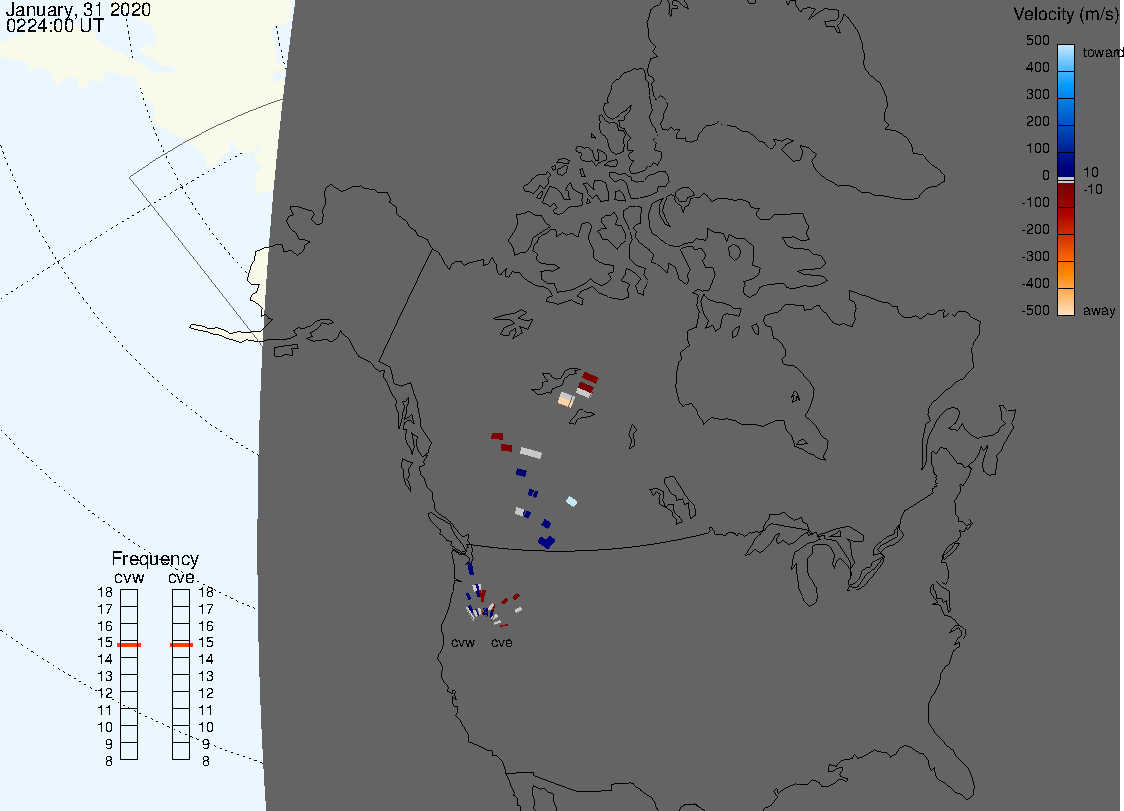This screenshot has width=1124, height=811.
Task: Click '8' beside the cvw frequency column
Action: 109,761
